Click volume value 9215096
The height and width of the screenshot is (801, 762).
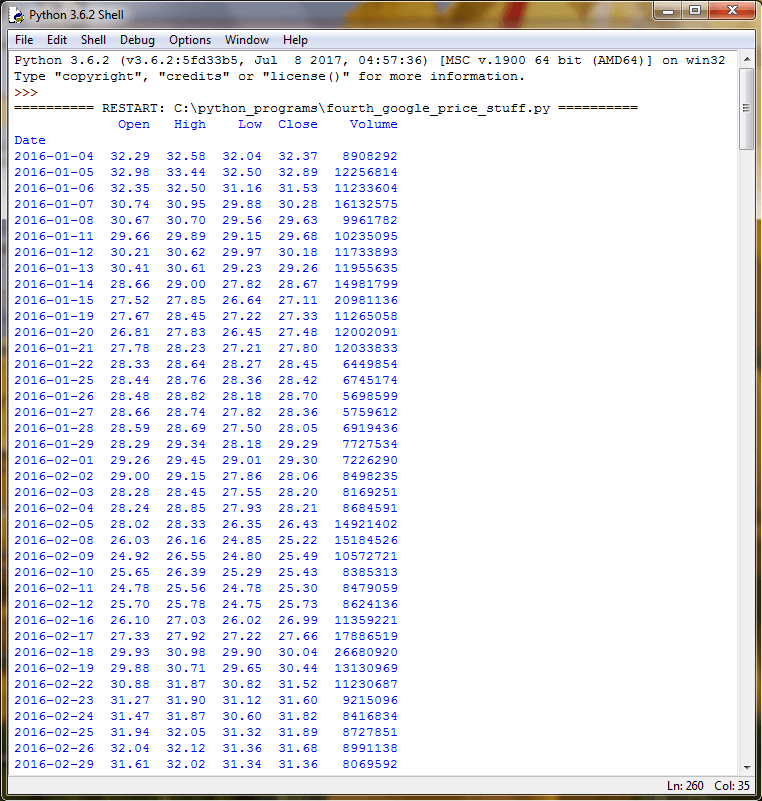(x=370, y=700)
